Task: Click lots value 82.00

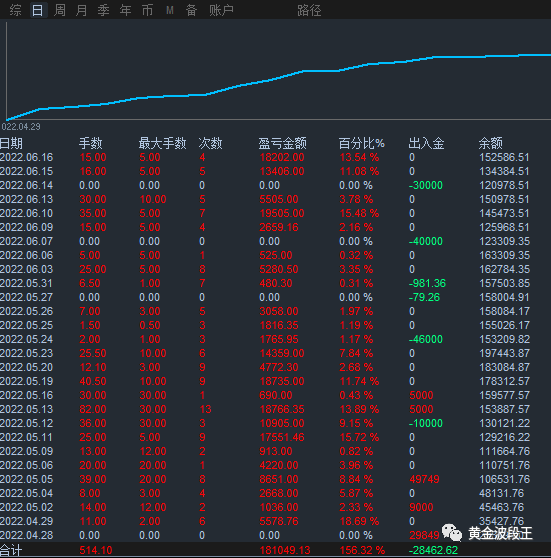Action: 93,409
